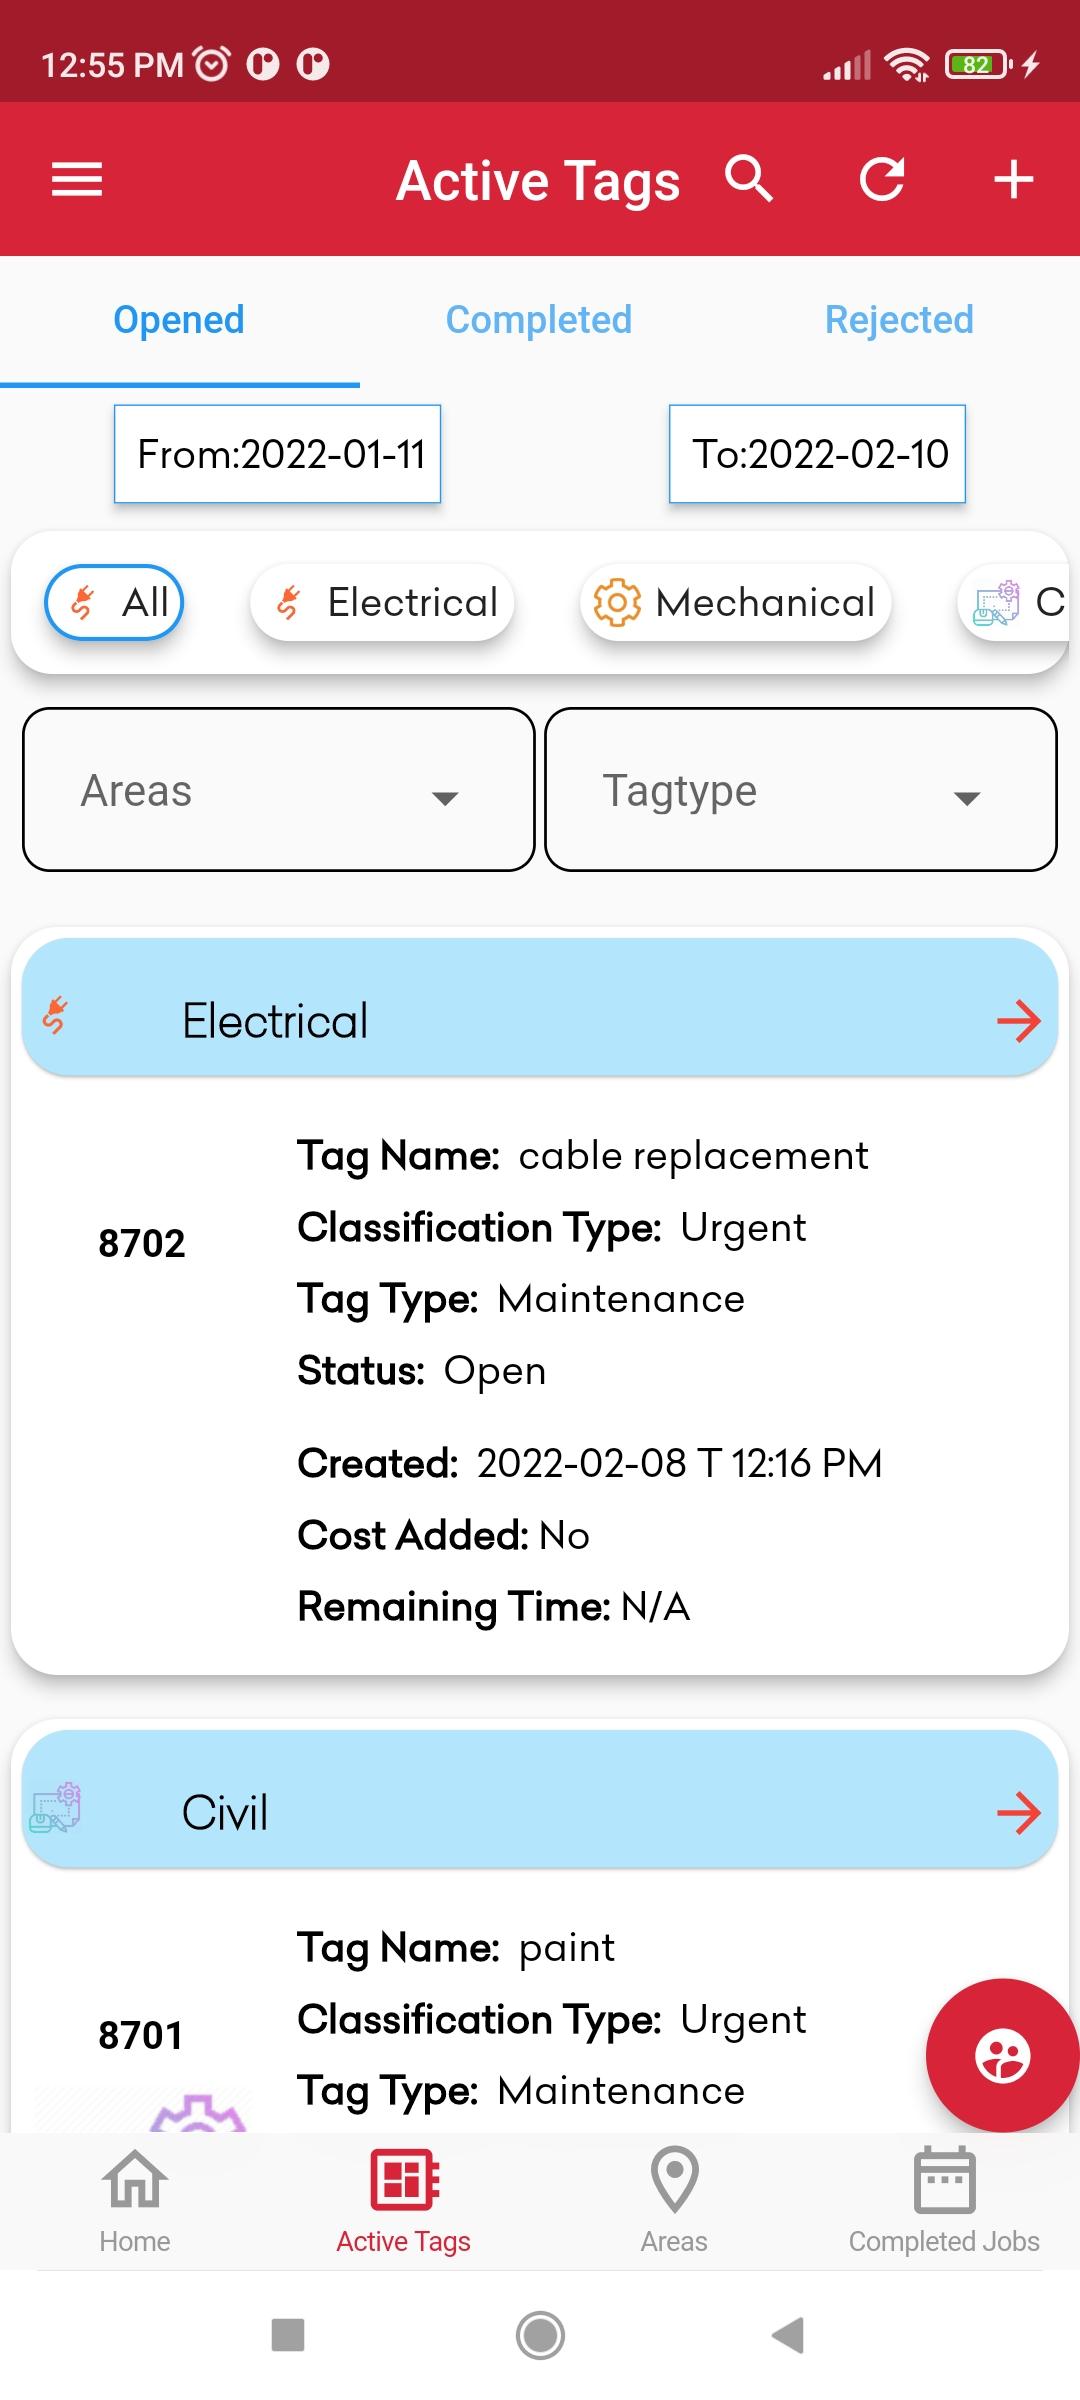This screenshot has width=1080, height=2400.
Task: Toggle the Electrical filter chip
Action: point(382,602)
